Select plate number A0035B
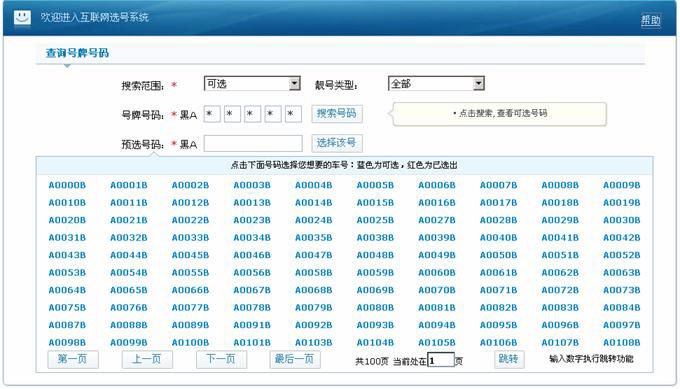 pos(314,238)
